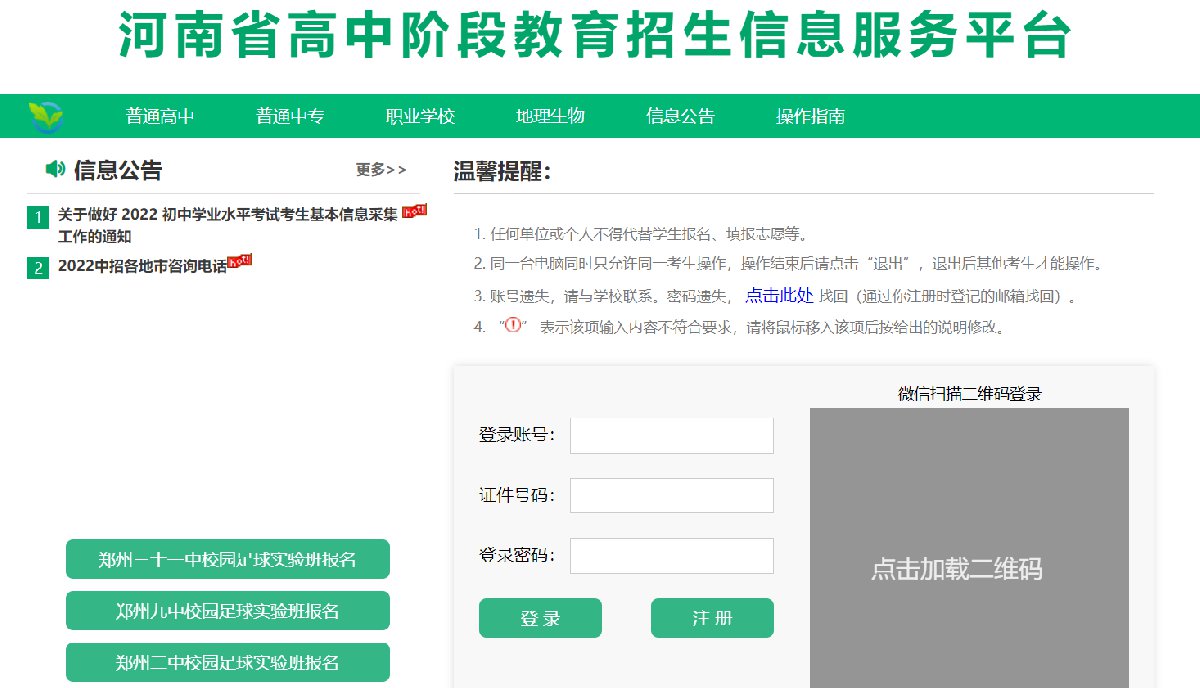Focus the 登录账号 input field
Screen dimensions: 1200x688
click(x=672, y=435)
